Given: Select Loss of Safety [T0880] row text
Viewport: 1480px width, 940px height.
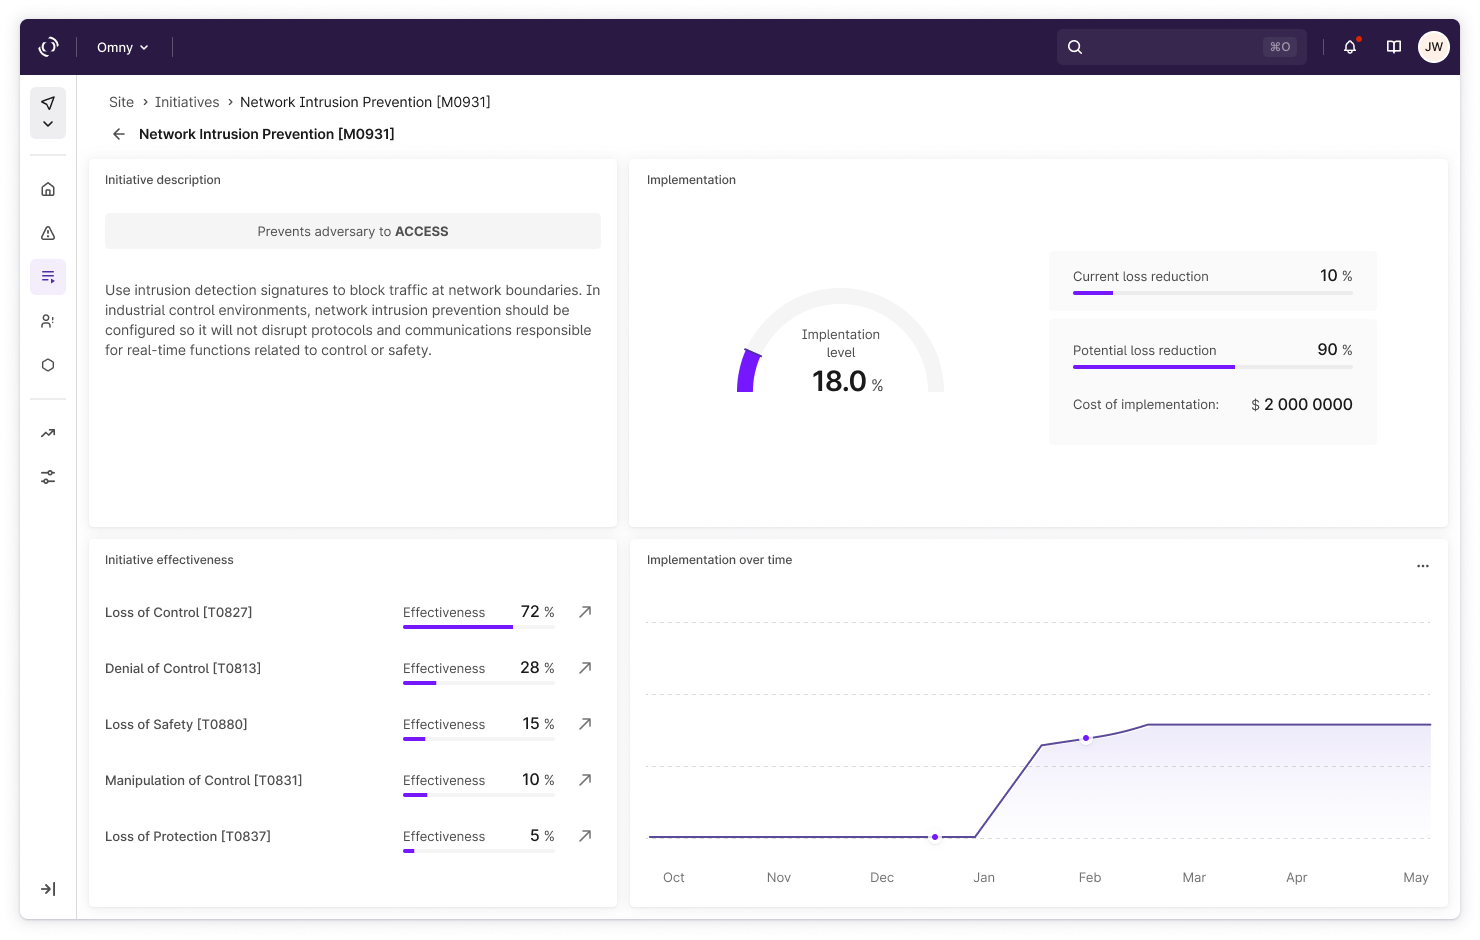Looking at the screenshot, I should point(176,724).
